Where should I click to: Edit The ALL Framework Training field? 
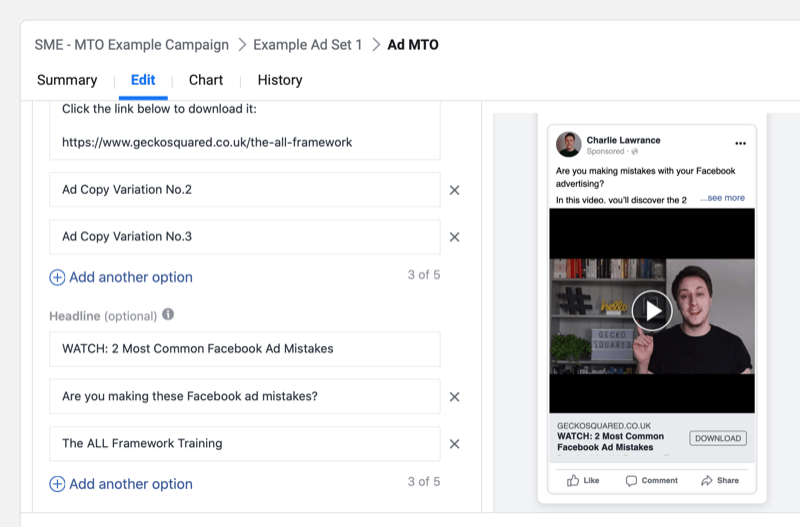click(244, 443)
